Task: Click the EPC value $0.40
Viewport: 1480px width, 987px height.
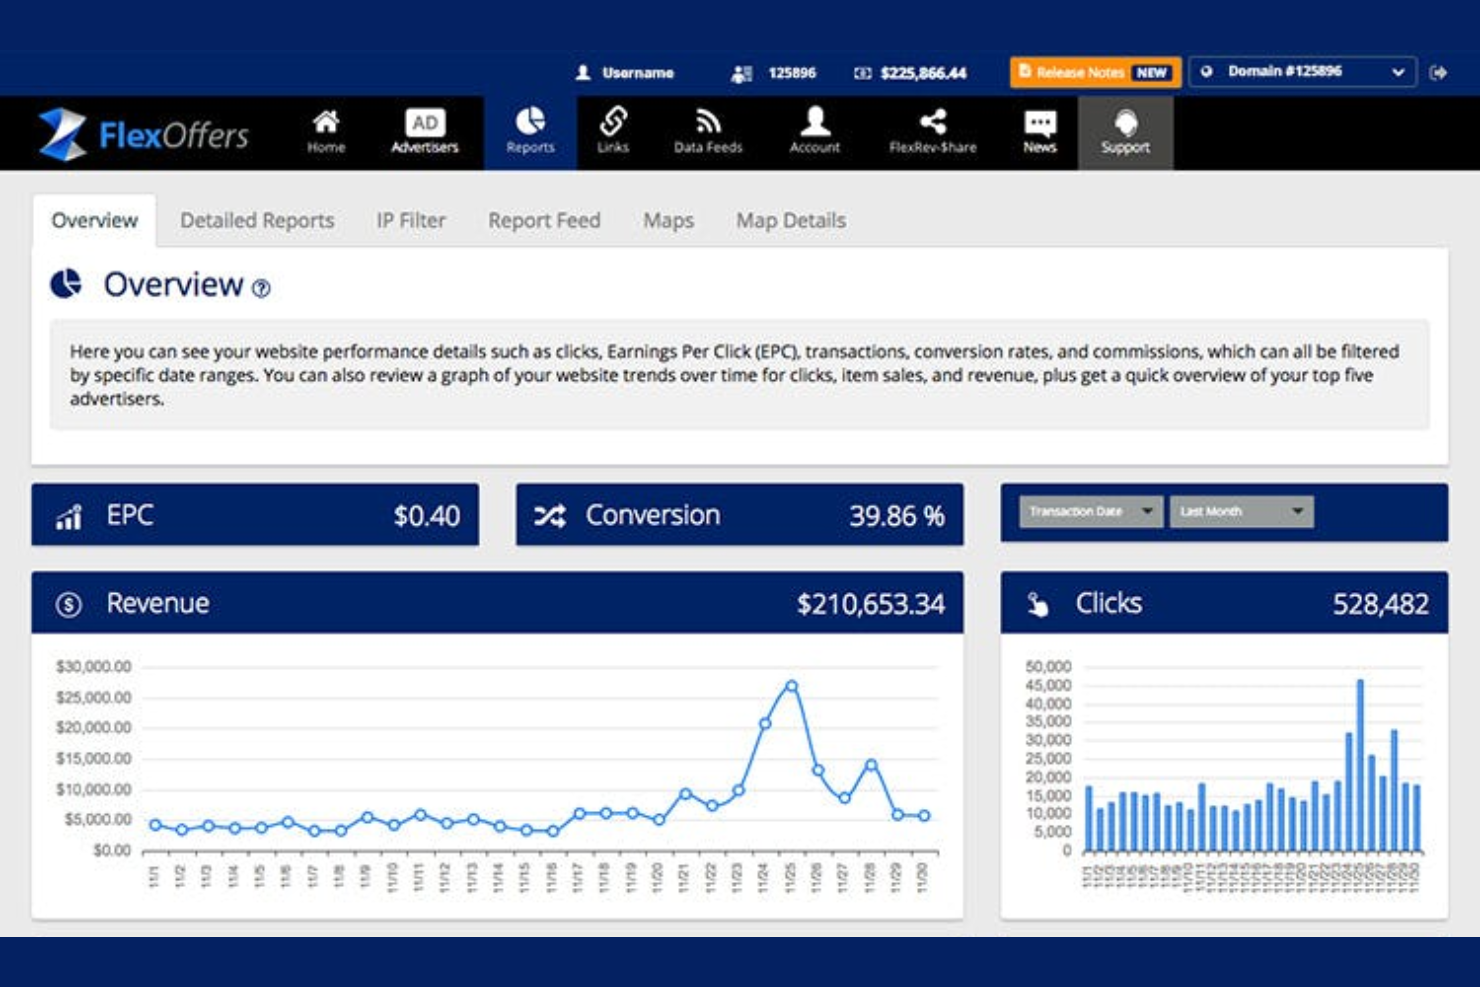Action: [427, 516]
